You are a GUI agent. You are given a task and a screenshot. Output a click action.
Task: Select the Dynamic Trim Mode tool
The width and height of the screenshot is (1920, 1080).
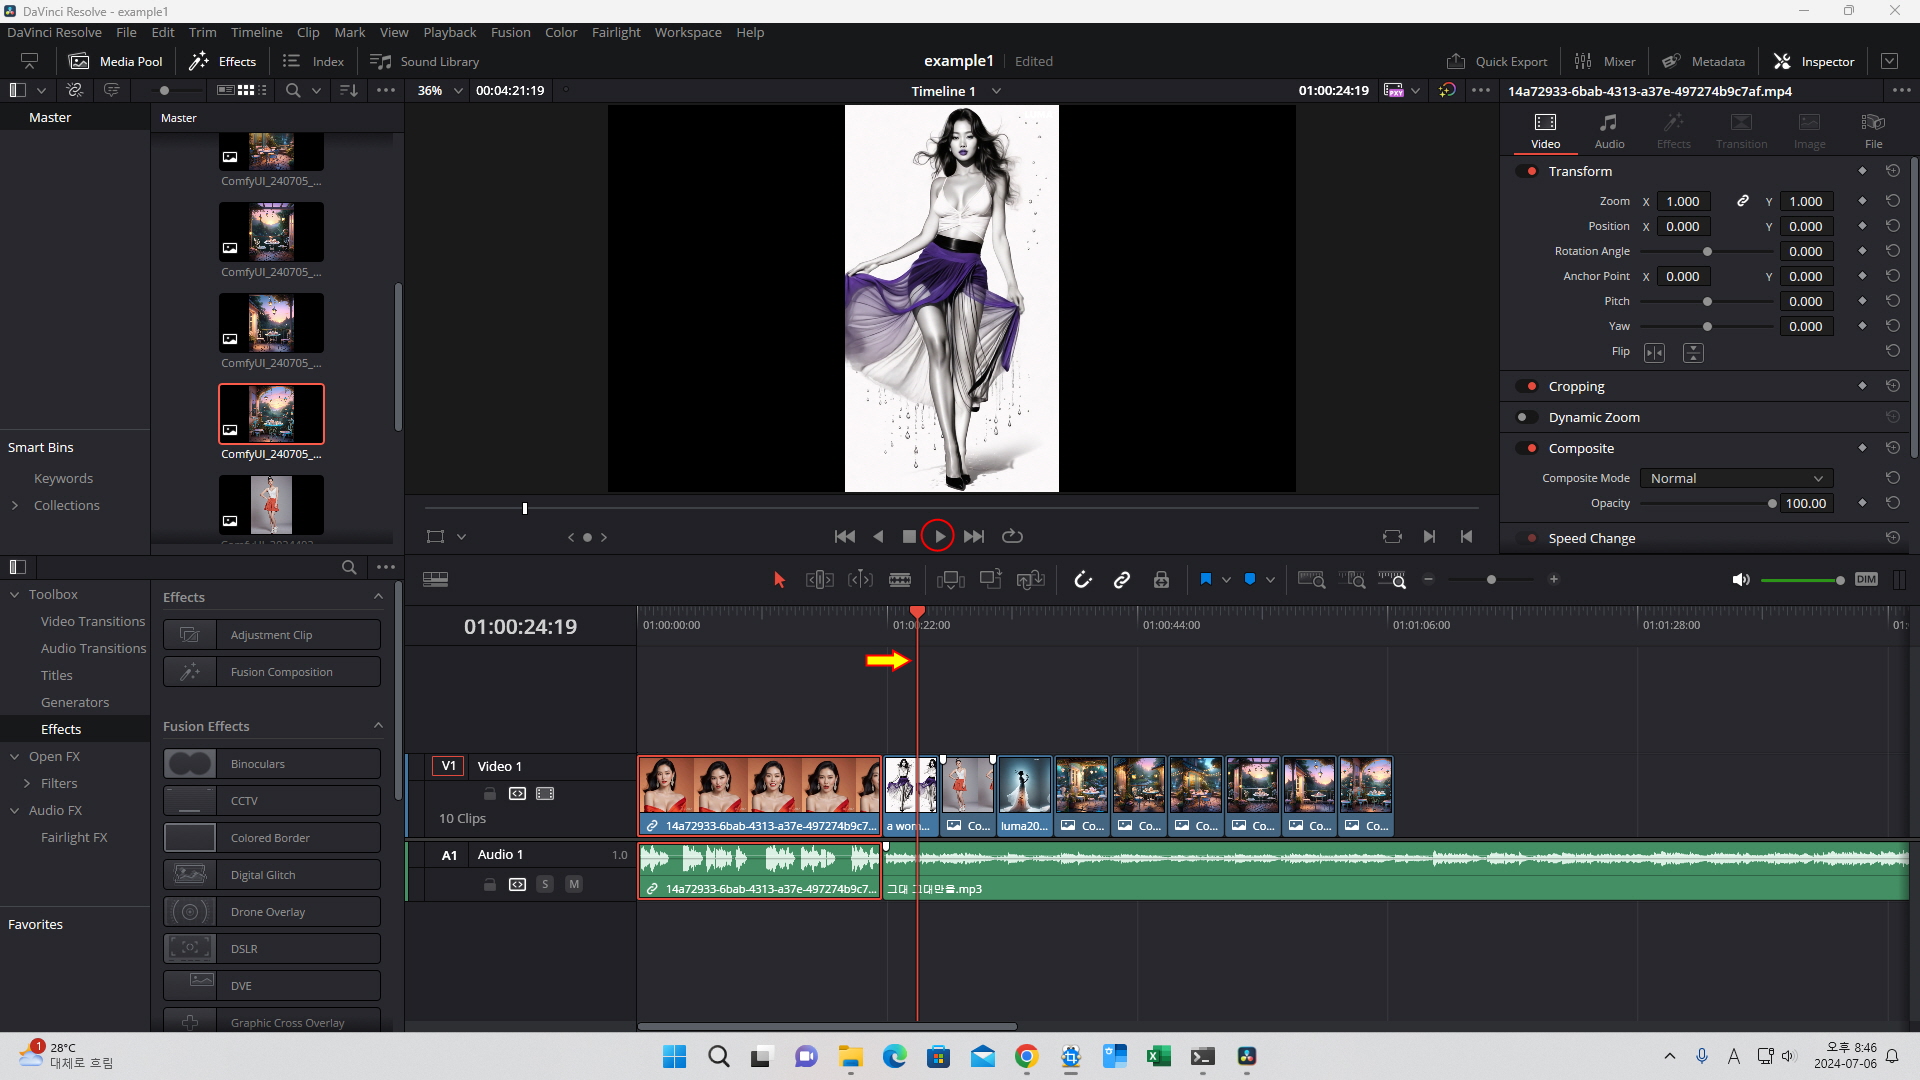pyautogui.click(x=860, y=580)
